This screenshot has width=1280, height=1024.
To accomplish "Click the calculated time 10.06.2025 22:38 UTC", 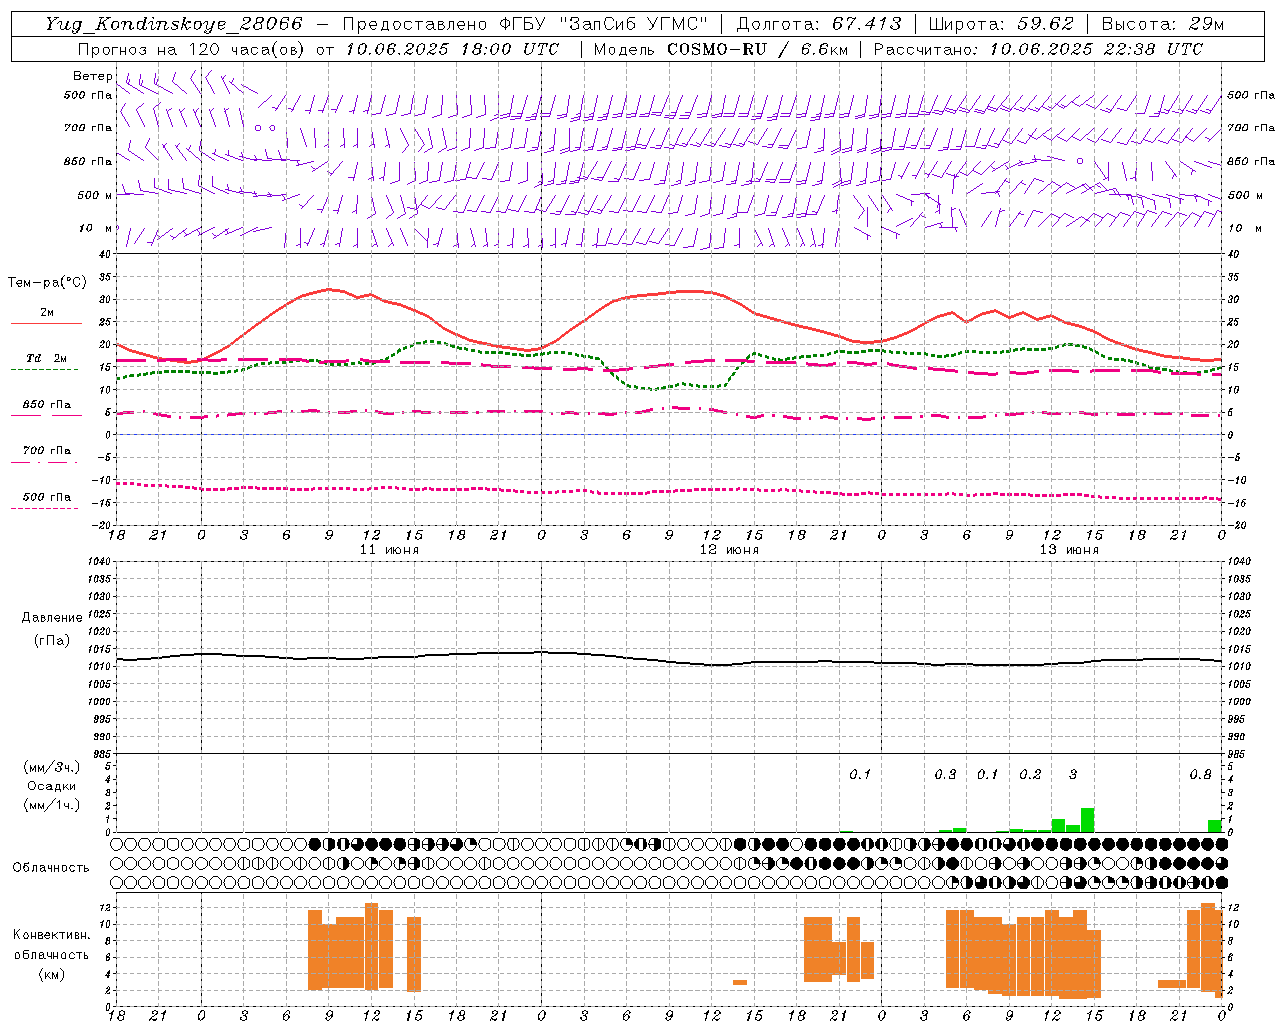I will click(1096, 49).
